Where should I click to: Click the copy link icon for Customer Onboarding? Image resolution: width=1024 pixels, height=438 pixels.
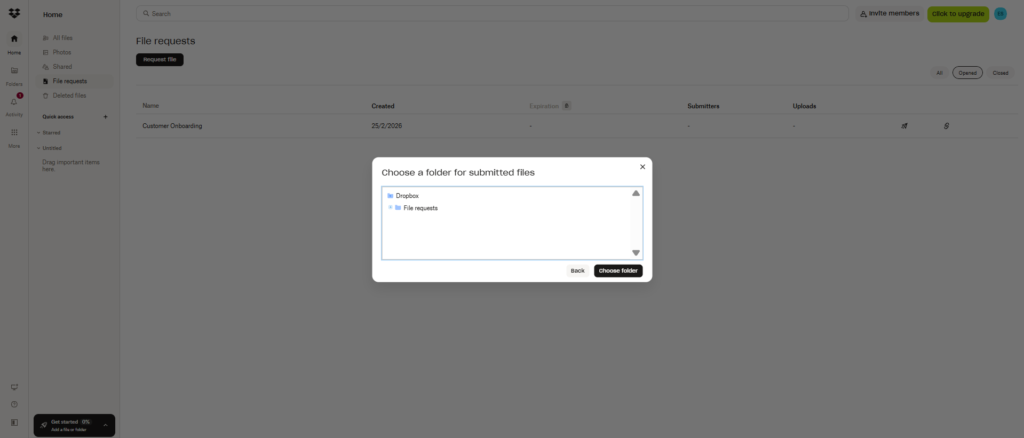(946, 126)
